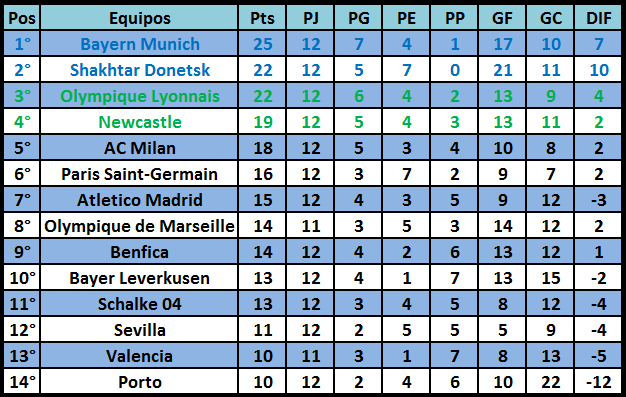Image resolution: width=626 pixels, height=397 pixels.
Task: Select the Olympique Lyonnais team cell
Action: coord(139,96)
